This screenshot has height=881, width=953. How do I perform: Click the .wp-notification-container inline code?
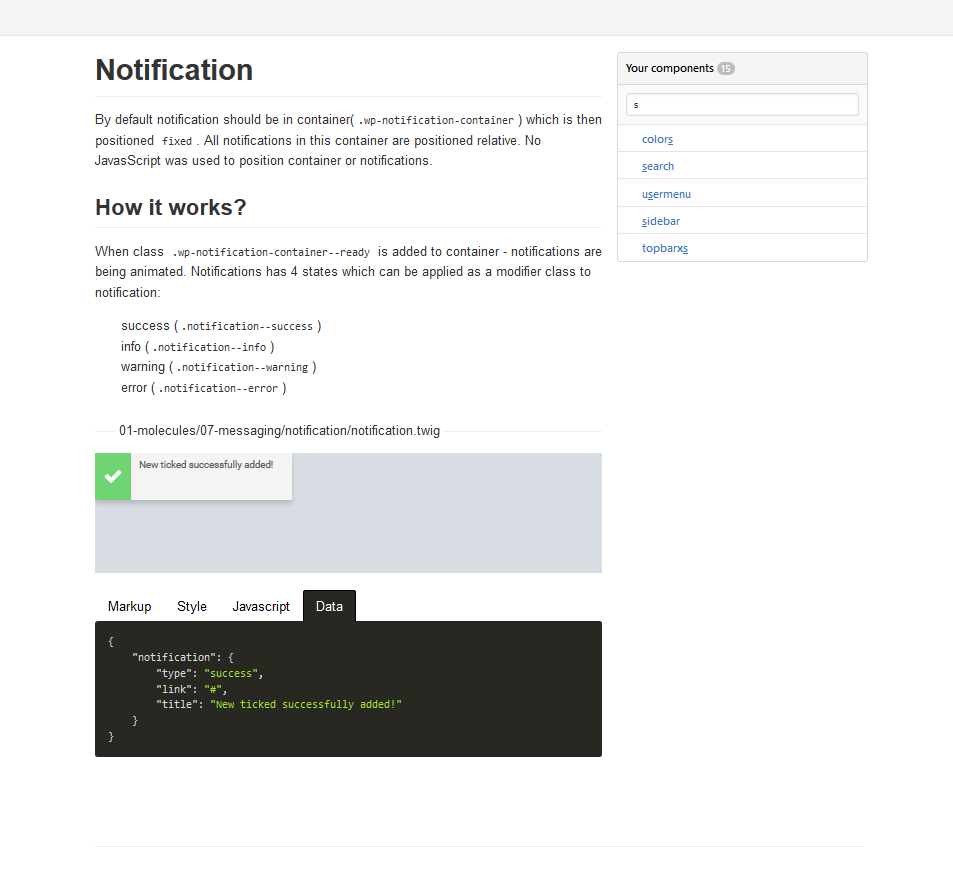tap(436, 120)
